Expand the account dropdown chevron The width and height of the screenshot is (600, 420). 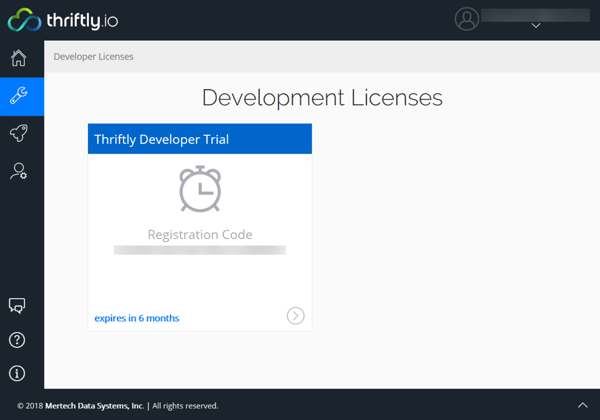click(x=536, y=26)
